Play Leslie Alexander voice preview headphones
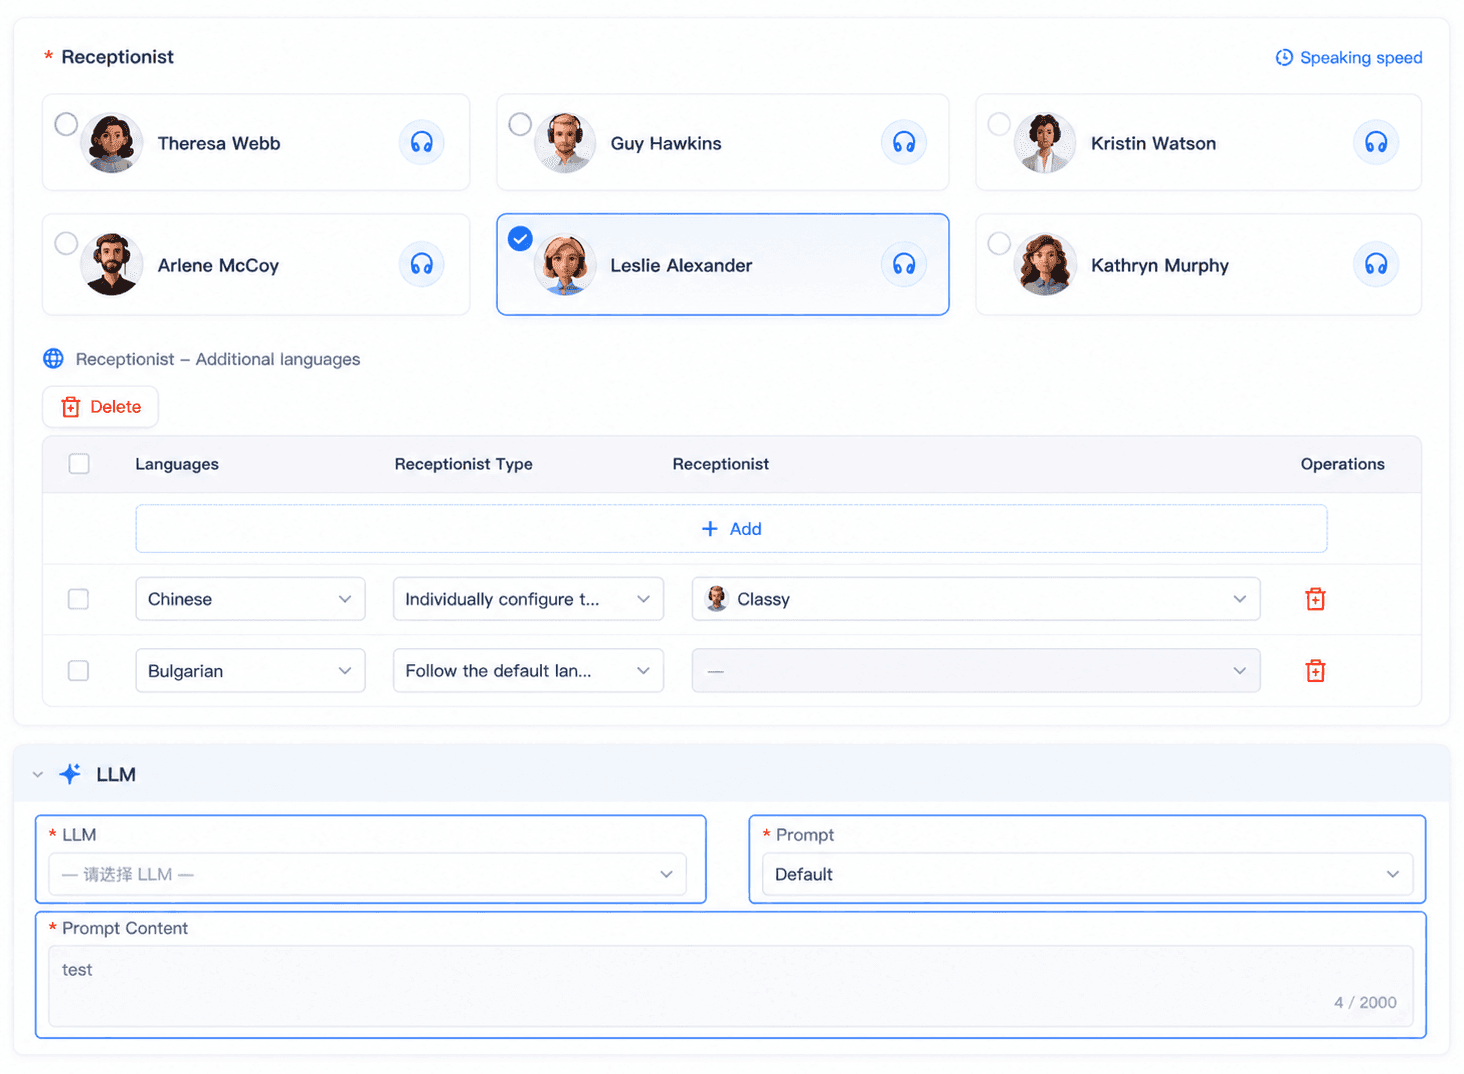Viewport: 1464px width, 1074px height. click(904, 264)
